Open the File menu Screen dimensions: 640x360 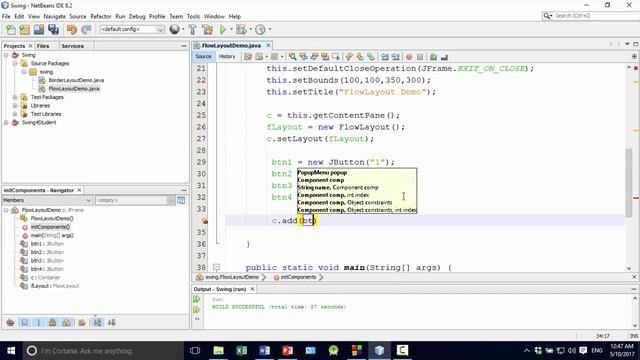point(6,16)
